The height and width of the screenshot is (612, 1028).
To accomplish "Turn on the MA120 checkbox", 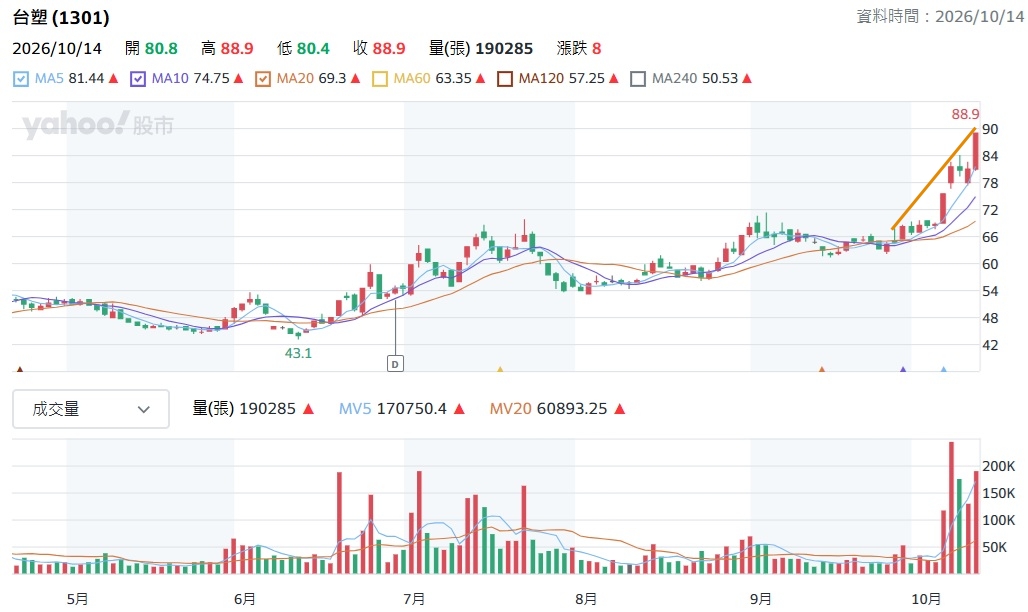I will (505, 79).
